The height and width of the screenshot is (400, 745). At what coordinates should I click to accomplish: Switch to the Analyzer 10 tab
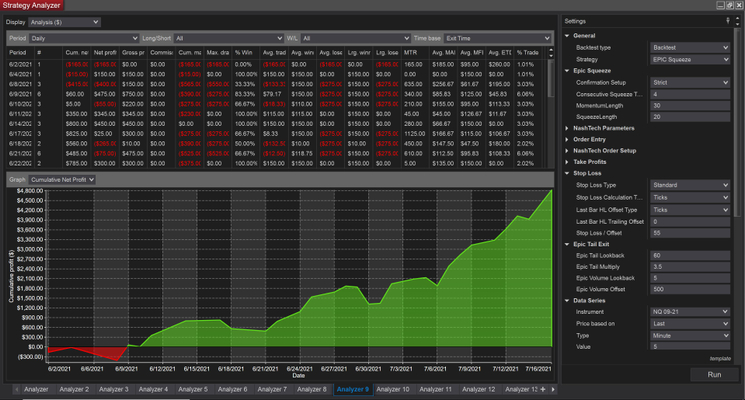(392, 388)
